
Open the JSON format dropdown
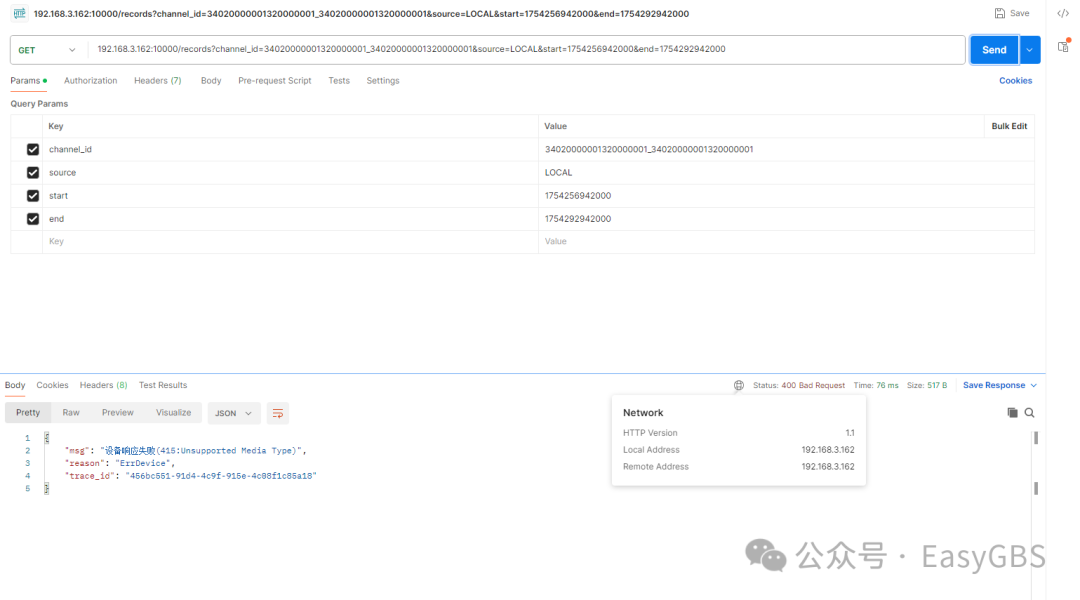click(233, 413)
